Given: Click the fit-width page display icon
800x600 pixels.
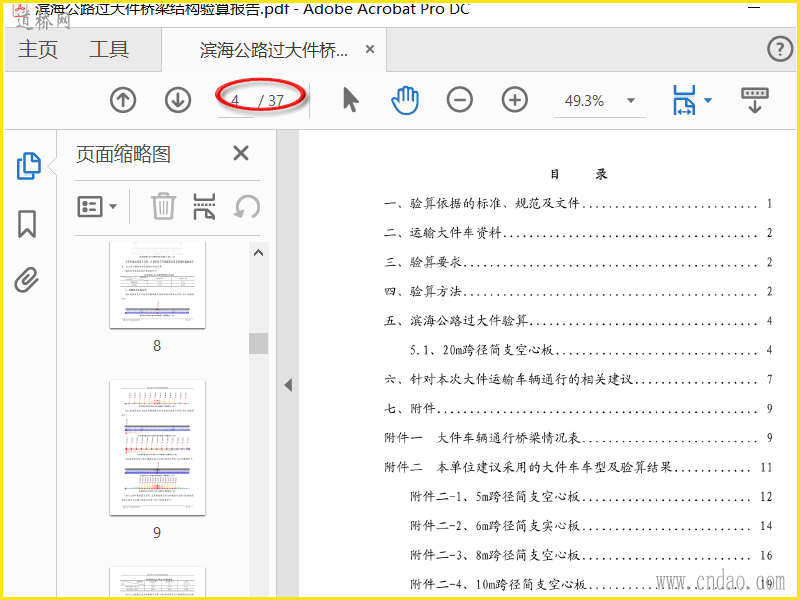Looking at the screenshot, I should tap(684, 100).
